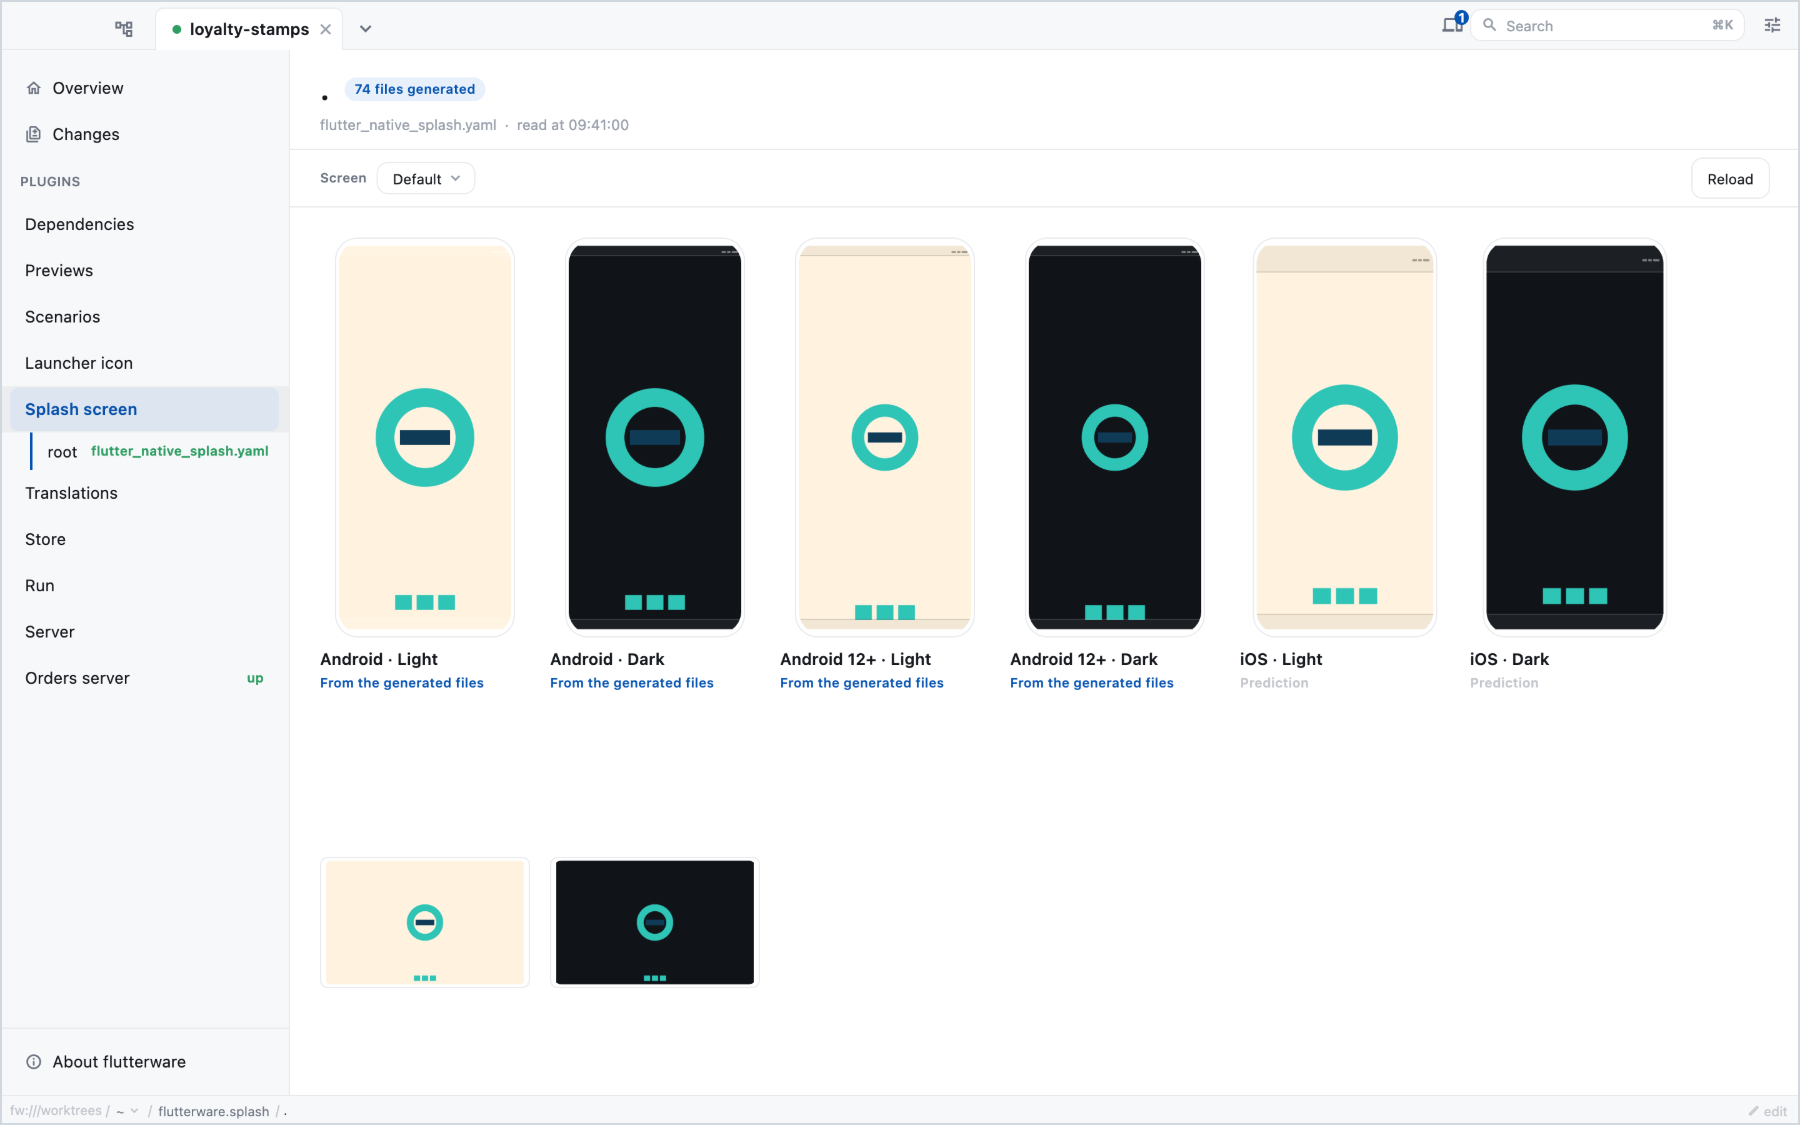The image size is (1800, 1125).
Task: Click flutterware.splash breadcrumb segment
Action: (214, 1111)
